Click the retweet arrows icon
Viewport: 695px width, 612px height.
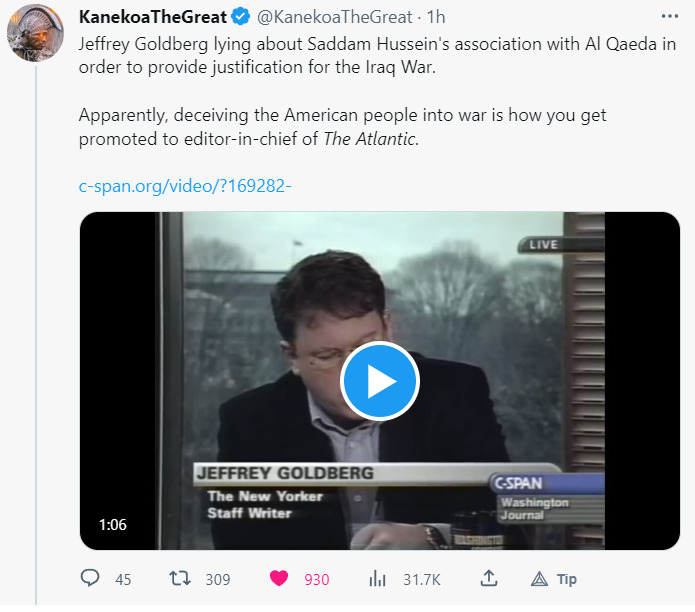click(178, 579)
